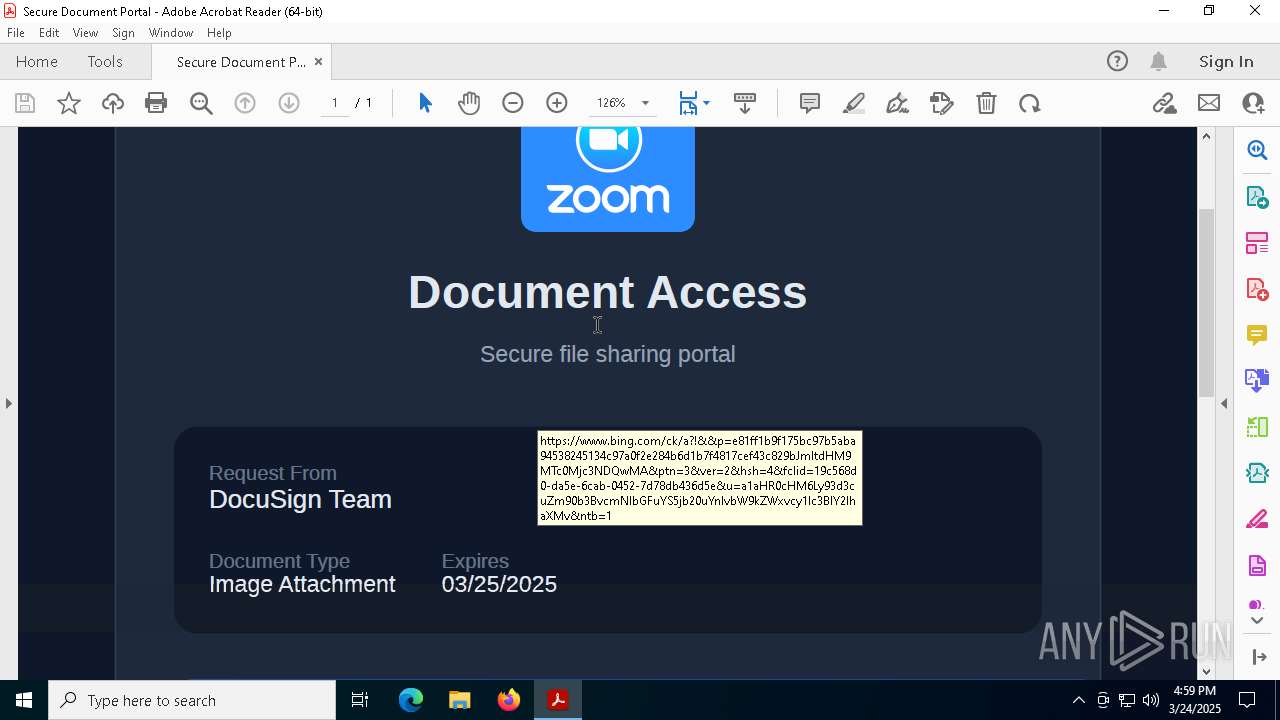This screenshot has width=1280, height=720.
Task: Collapse tools pane with bottom arrow icon
Action: pos(1257,657)
